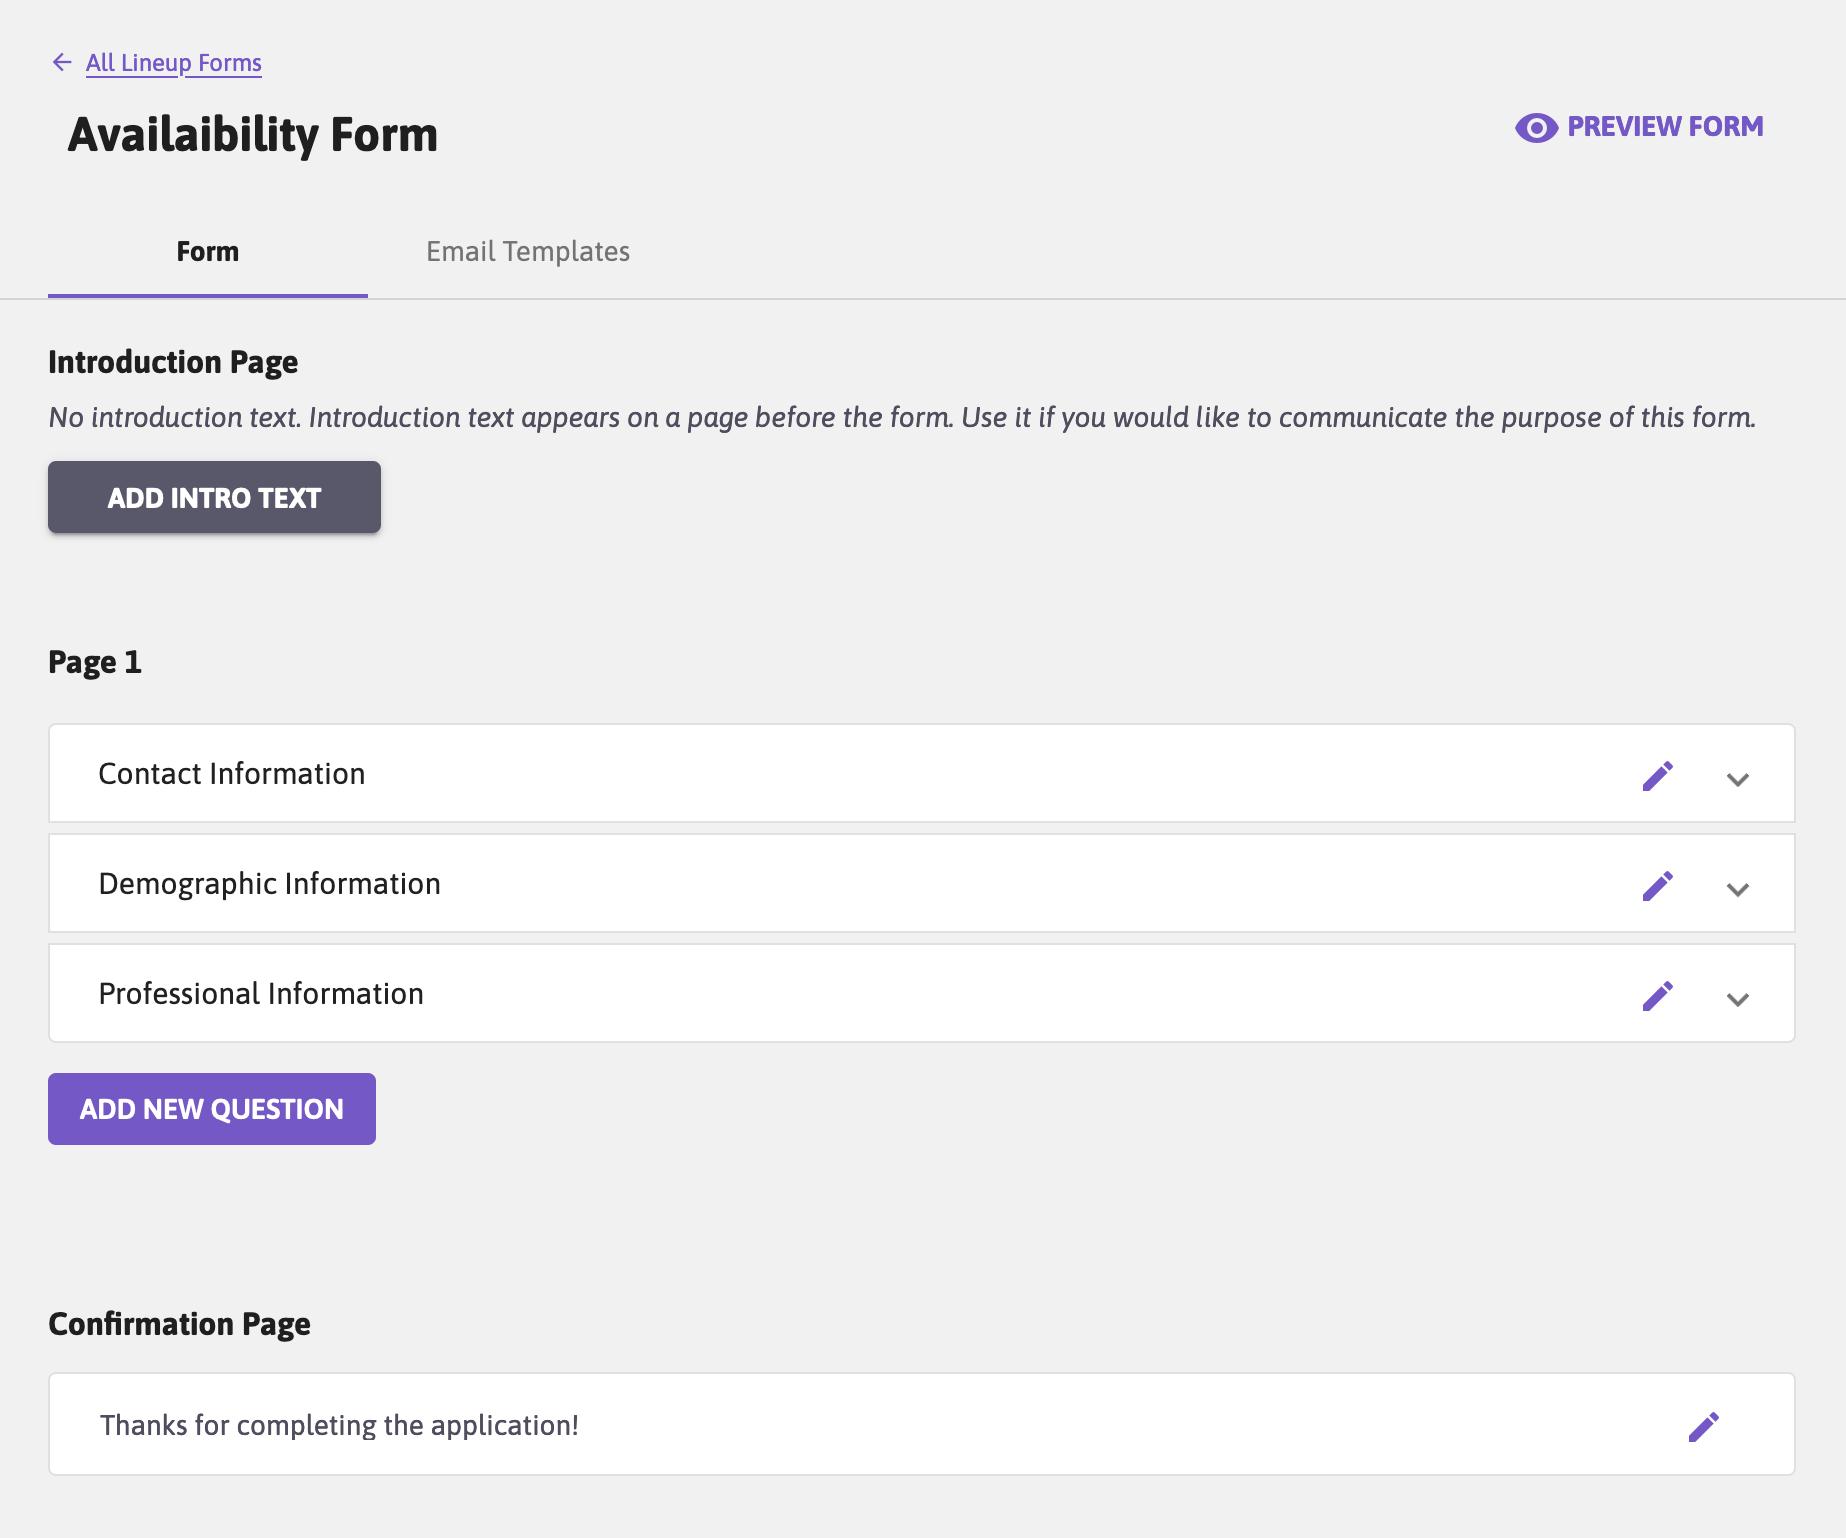The image size is (1846, 1538).
Task: Click the Availaibility Form title
Action: coord(252,134)
